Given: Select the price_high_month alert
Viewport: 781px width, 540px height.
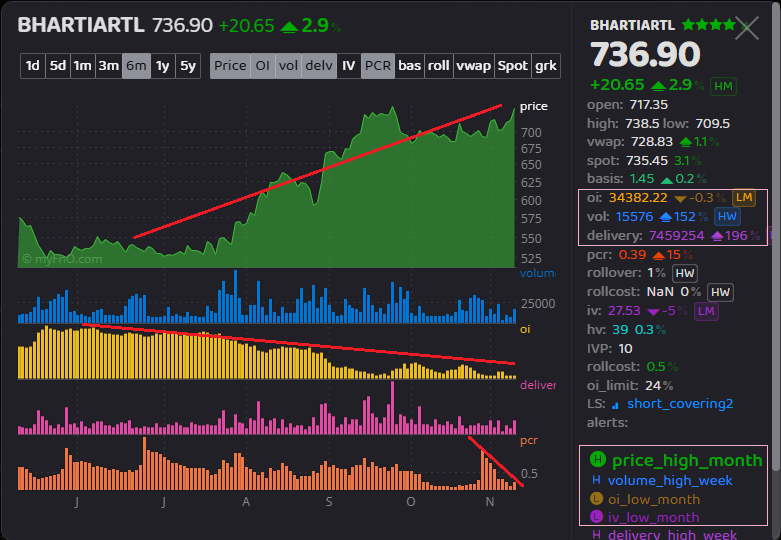Looking at the screenshot, I should tap(687, 460).
